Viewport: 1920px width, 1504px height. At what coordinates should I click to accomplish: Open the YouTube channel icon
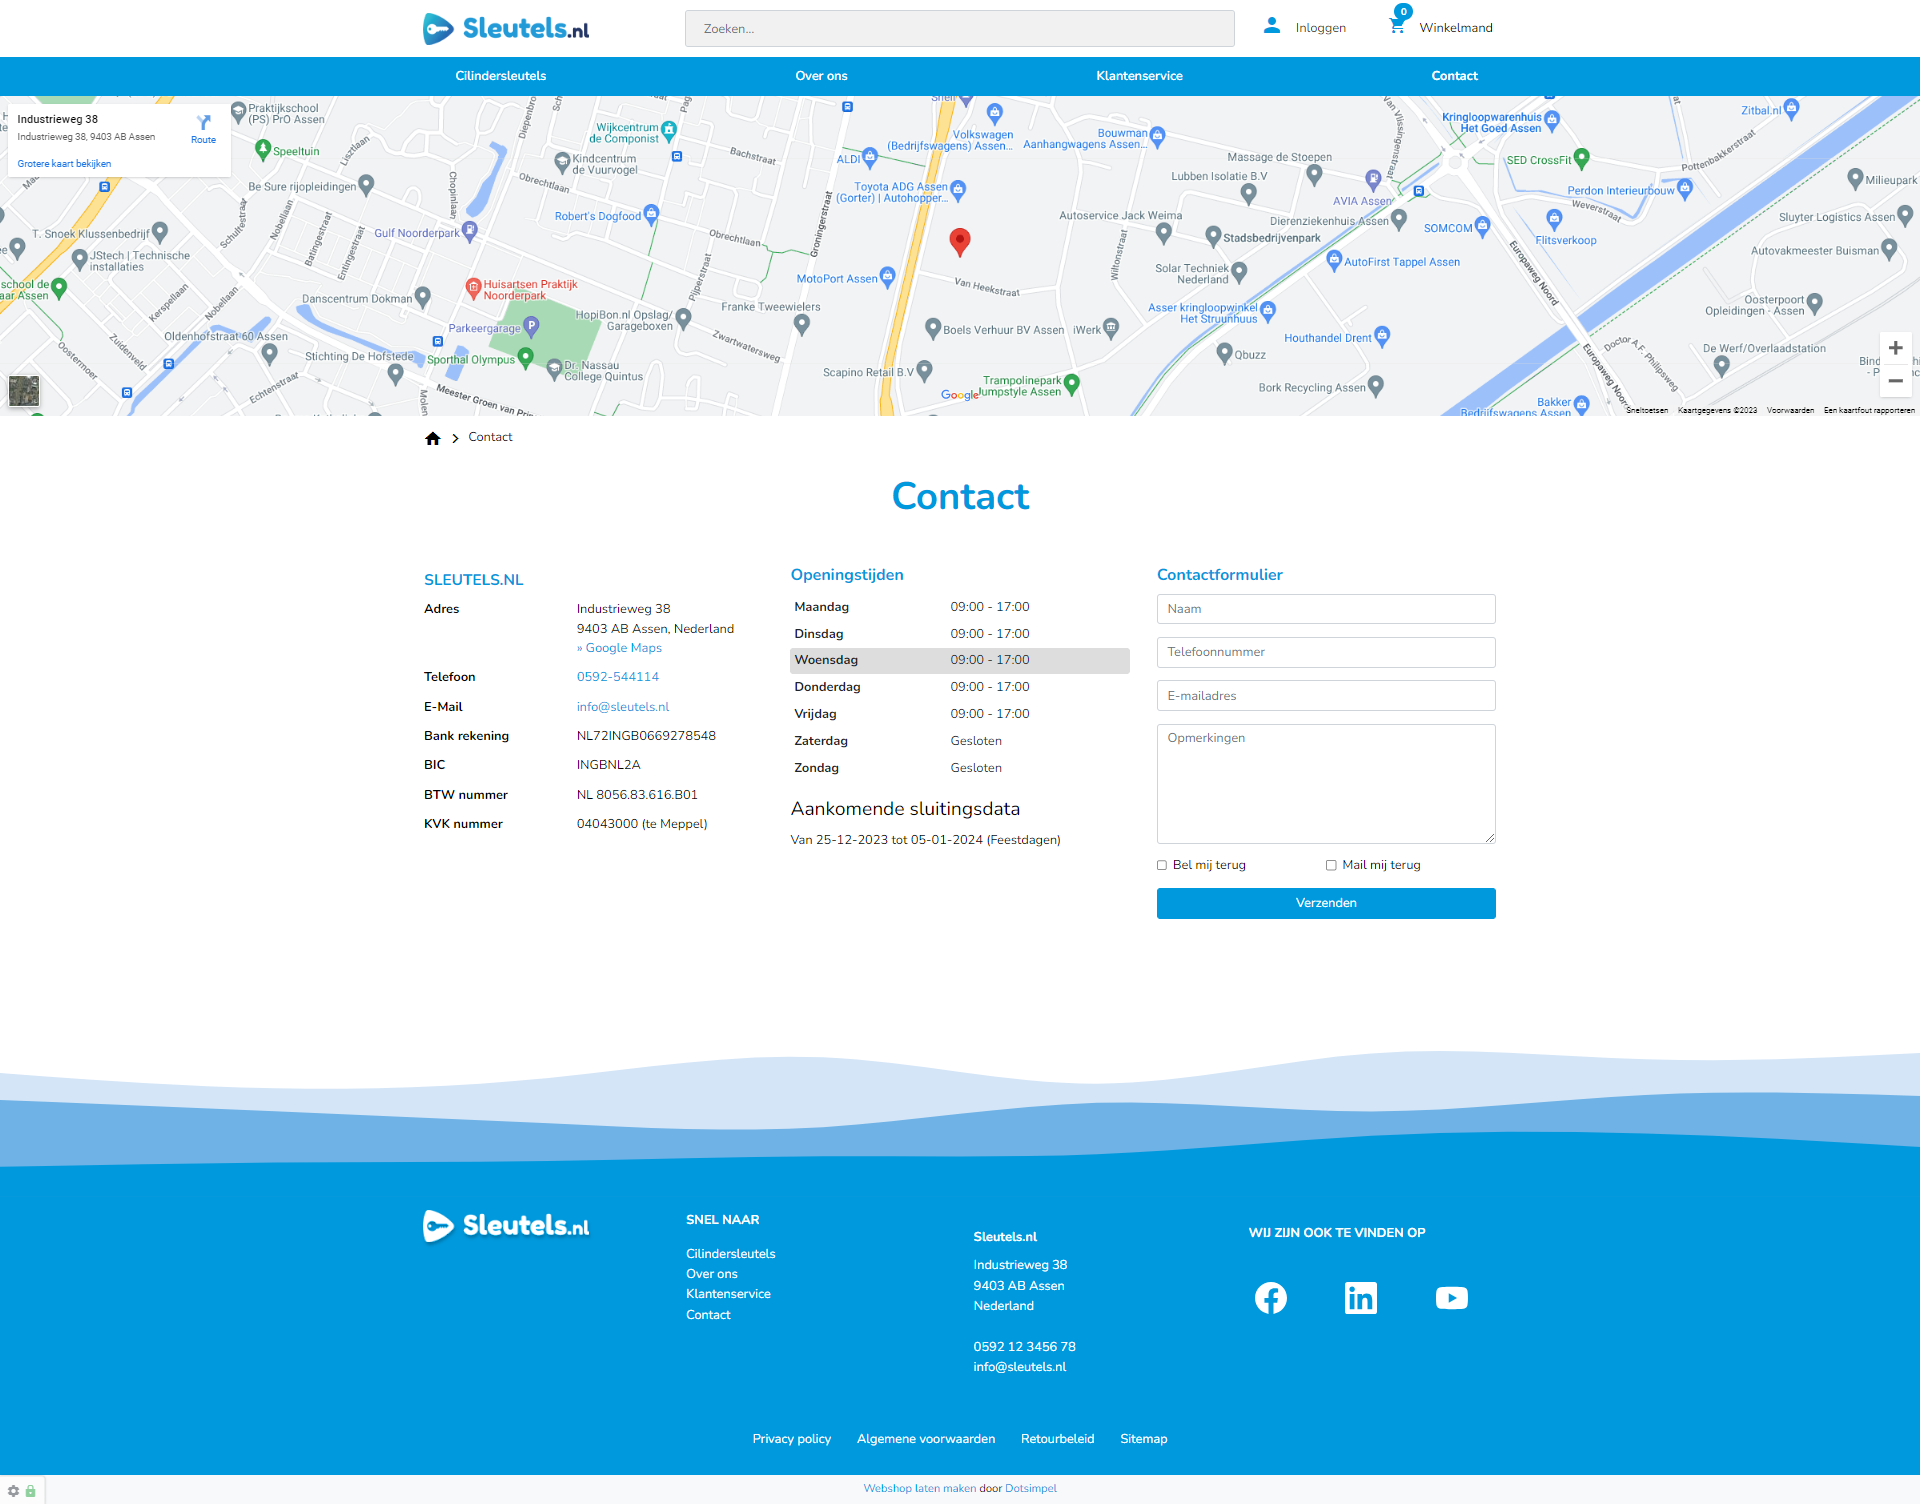pyautogui.click(x=1451, y=1298)
